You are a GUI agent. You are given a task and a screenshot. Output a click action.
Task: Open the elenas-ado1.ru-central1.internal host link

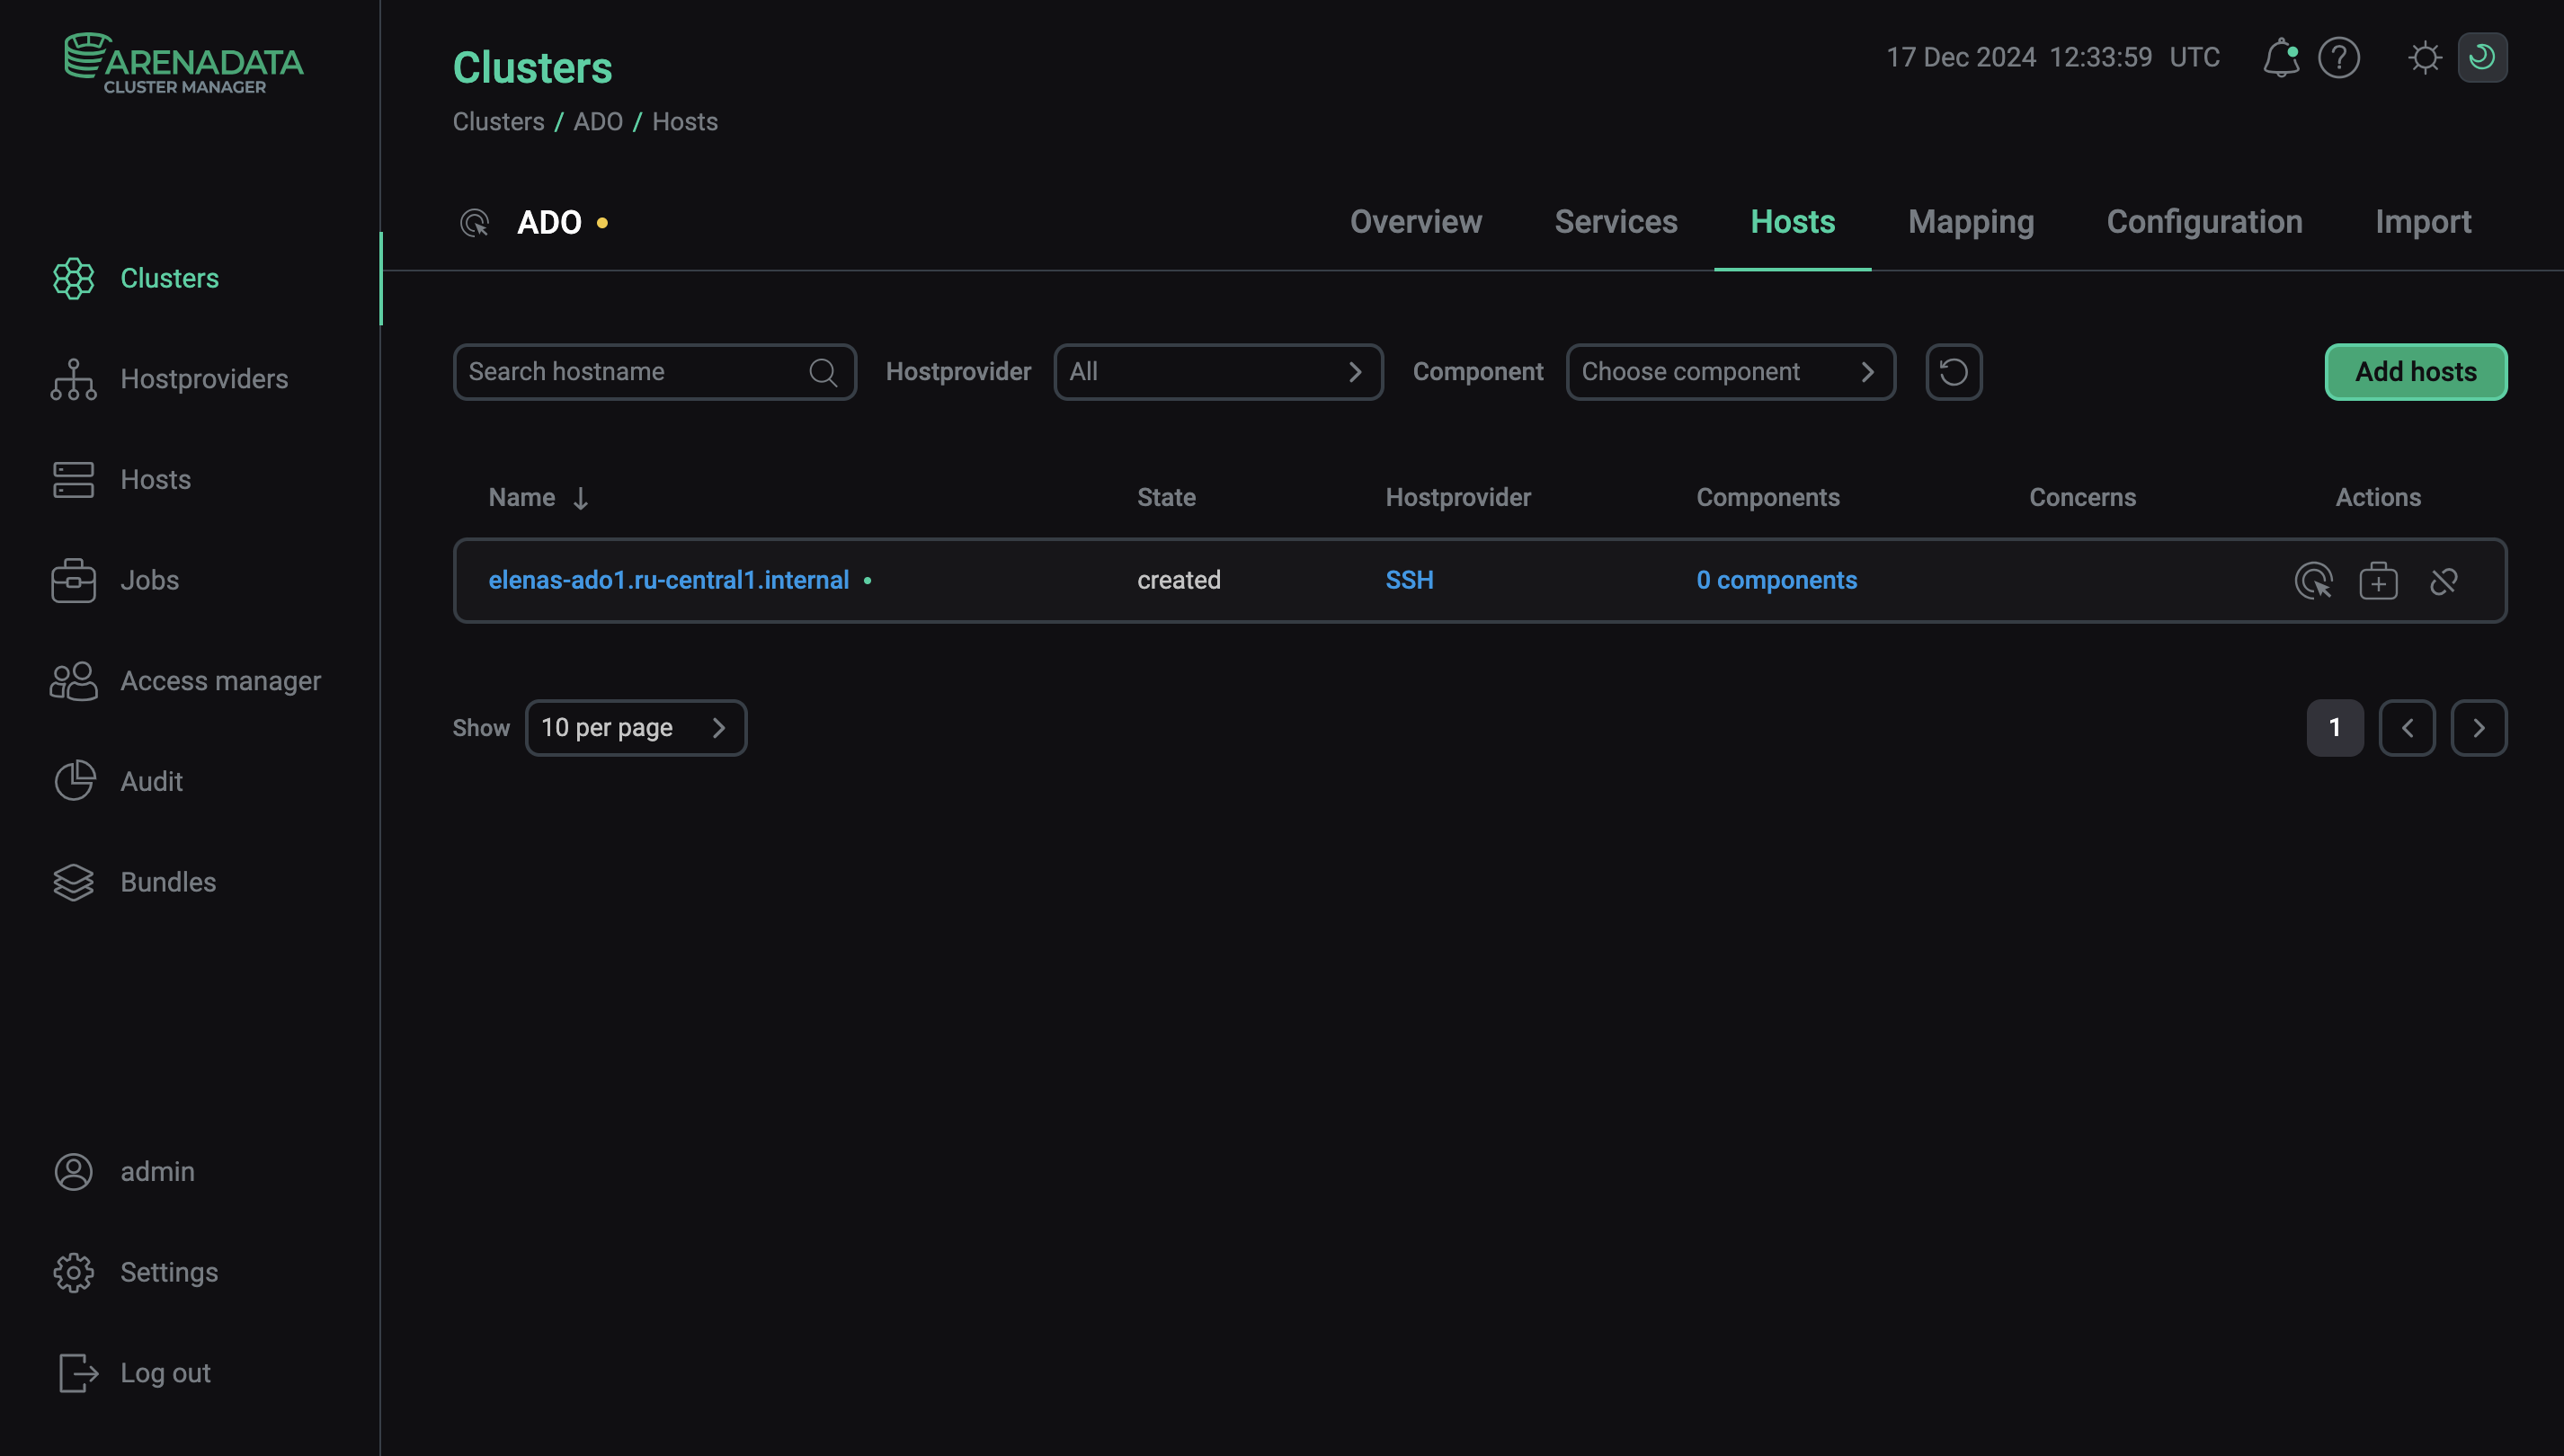668,579
